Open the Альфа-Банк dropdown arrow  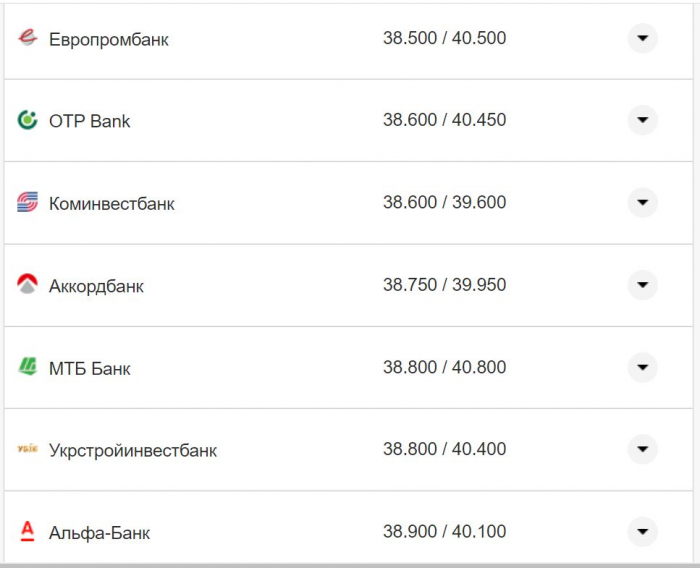(x=642, y=531)
